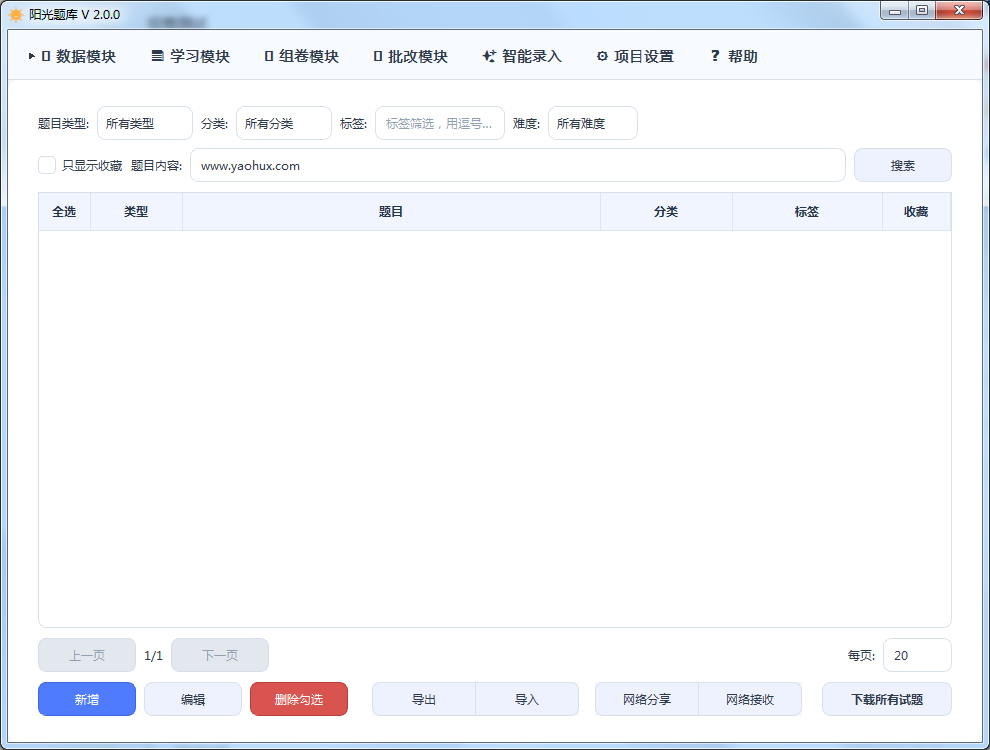Click the red 删除勾选 button
The image size is (990, 750).
299,699
